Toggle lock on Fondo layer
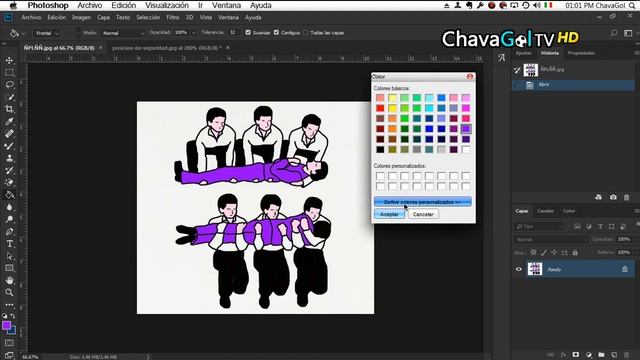 (x=625, y=269)
